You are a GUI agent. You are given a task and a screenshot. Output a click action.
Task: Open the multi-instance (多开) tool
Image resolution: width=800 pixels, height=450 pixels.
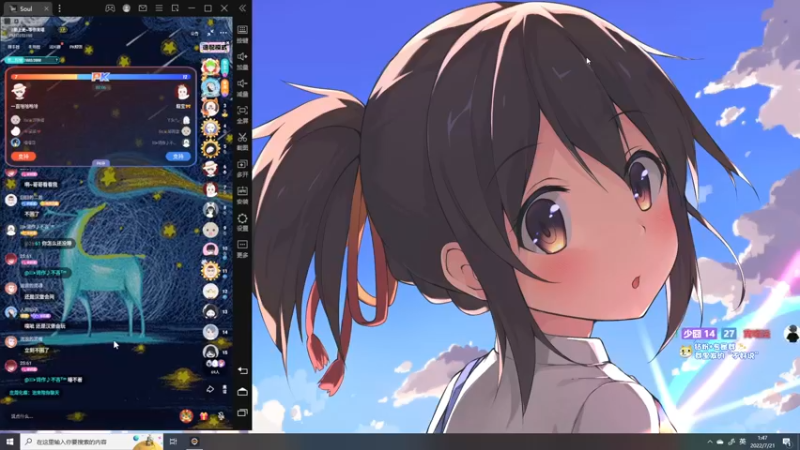[242, 168]
